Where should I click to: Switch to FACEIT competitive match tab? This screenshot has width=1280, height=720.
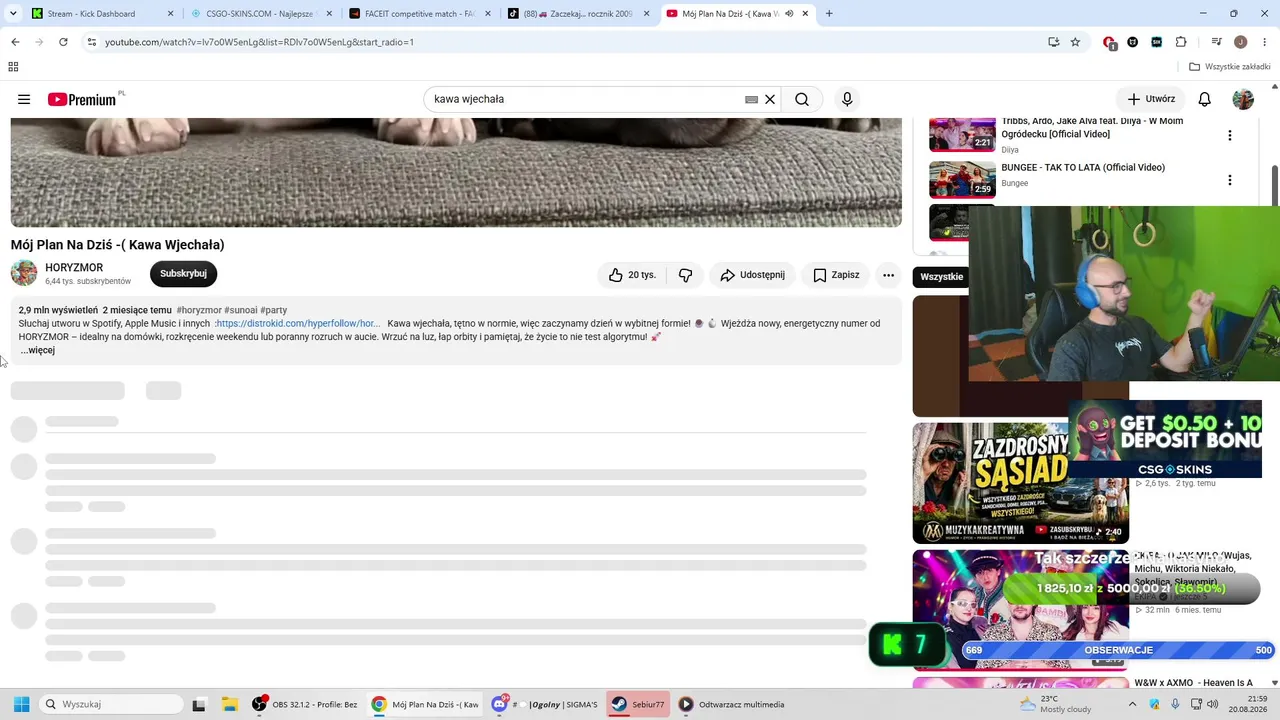420,14
